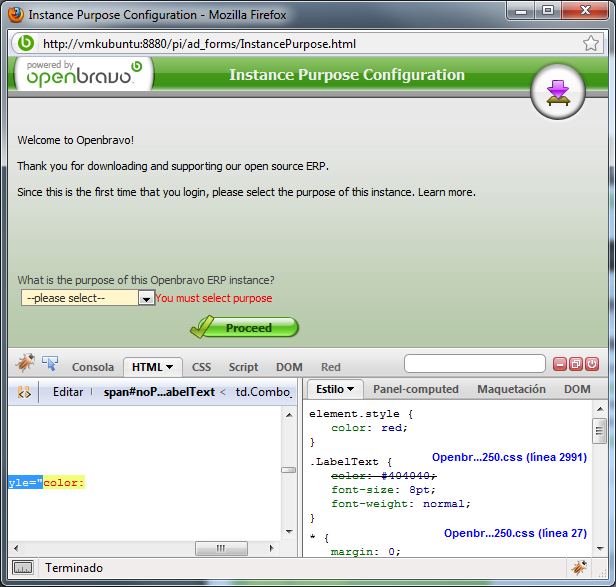
Task: Click the HTML panel scroll down arrow
Action: coord(290,532)
